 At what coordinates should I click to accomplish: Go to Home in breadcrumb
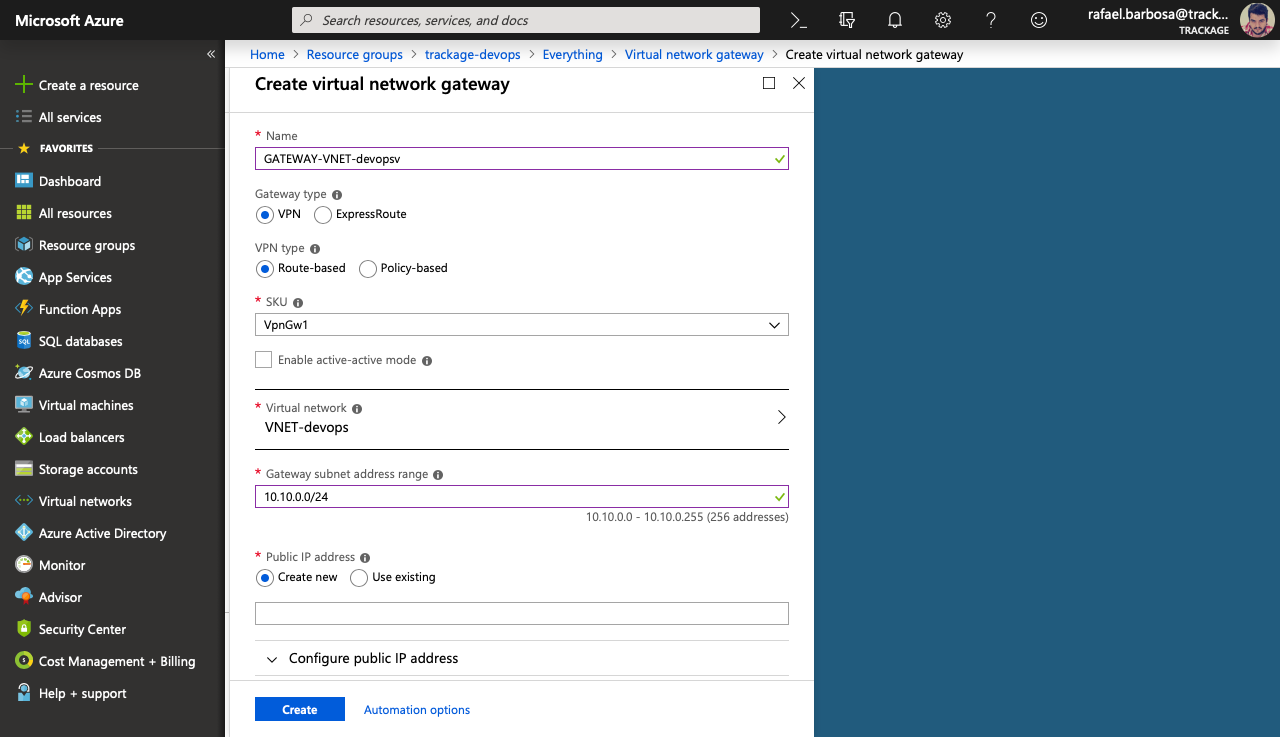tap(267, 55)
